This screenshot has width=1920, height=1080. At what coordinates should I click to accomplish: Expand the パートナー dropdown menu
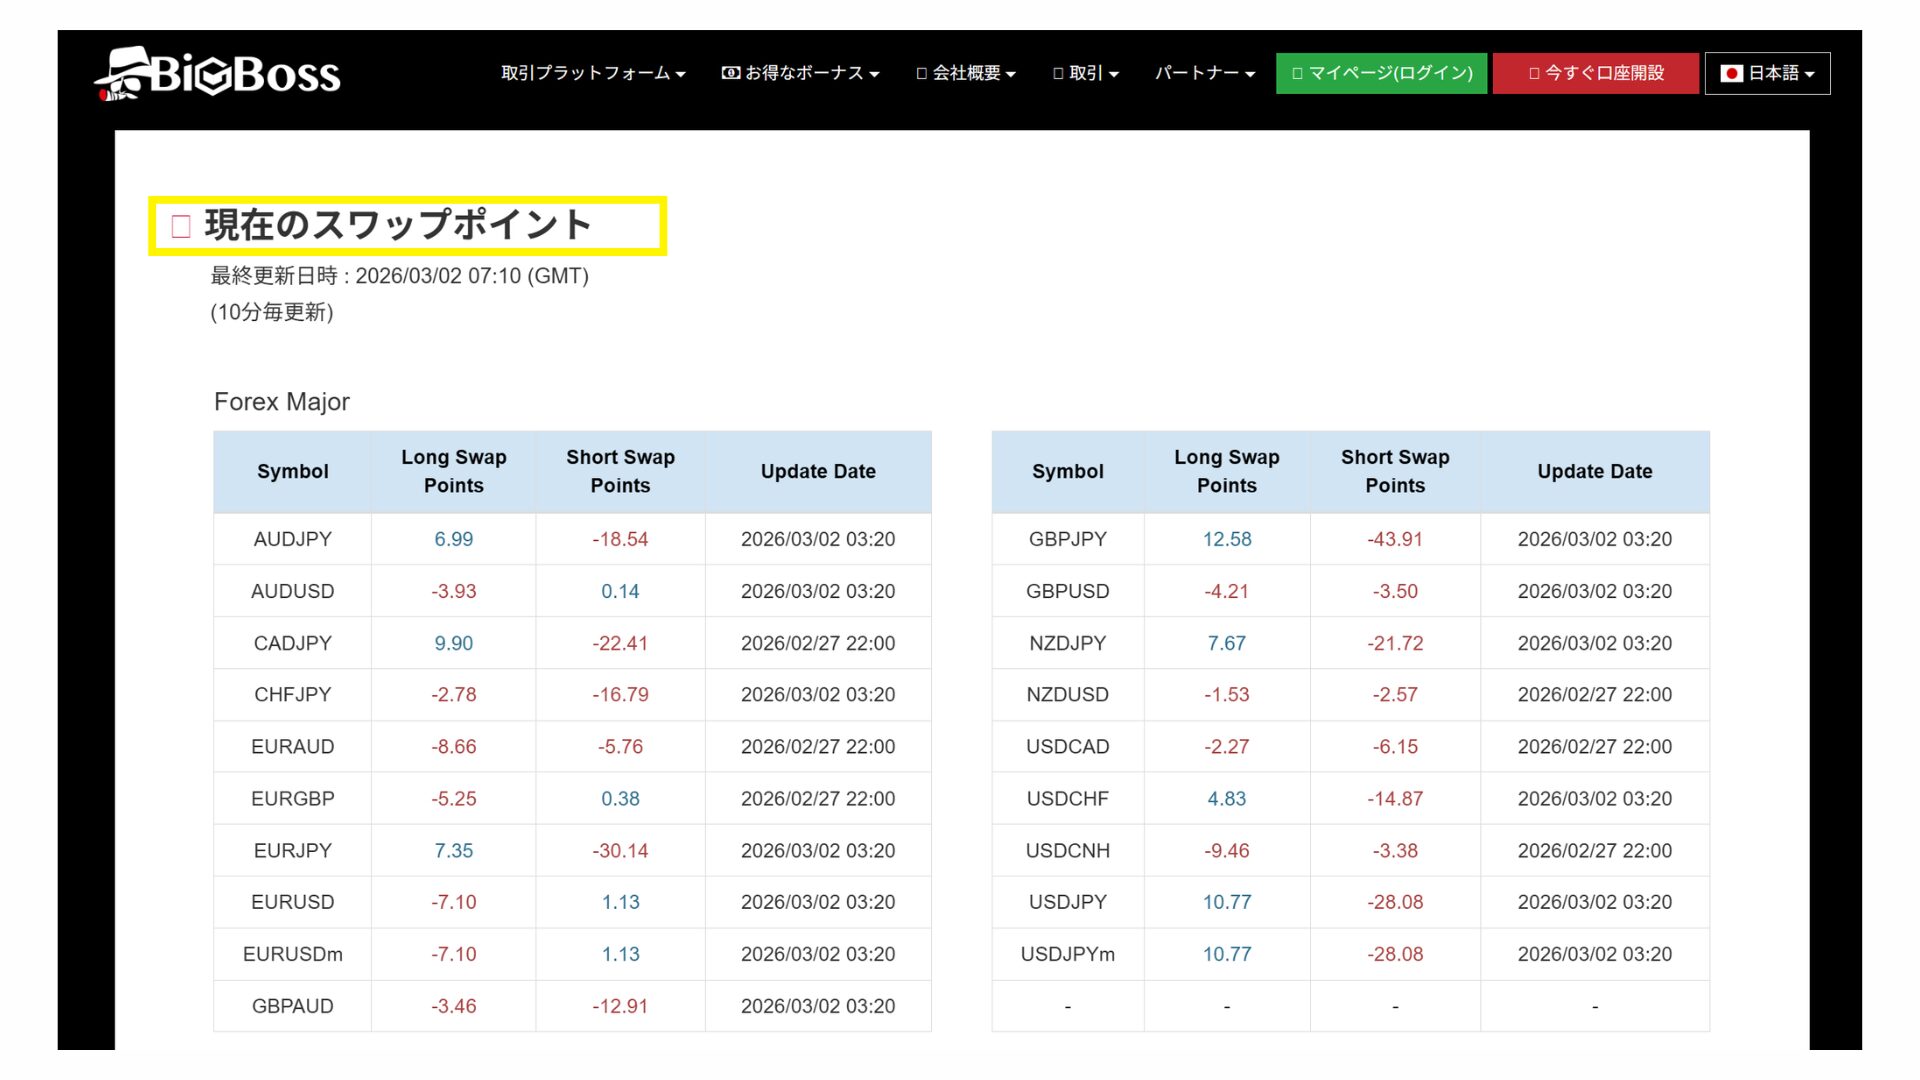1204,72
